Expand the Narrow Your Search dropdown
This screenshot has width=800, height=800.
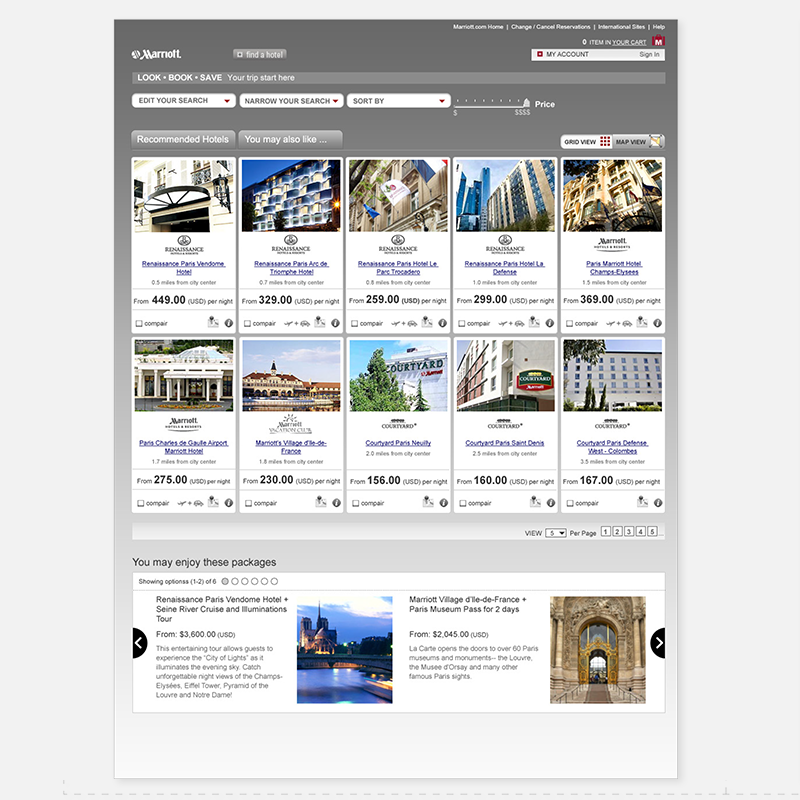[x=291, y=101]
